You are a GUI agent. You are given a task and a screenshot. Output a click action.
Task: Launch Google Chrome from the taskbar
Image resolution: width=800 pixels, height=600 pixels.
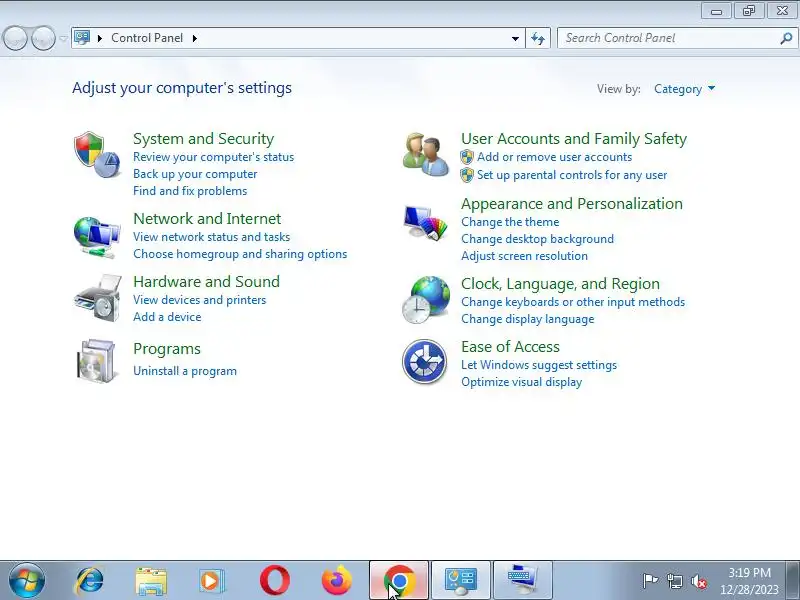point(399,581)
